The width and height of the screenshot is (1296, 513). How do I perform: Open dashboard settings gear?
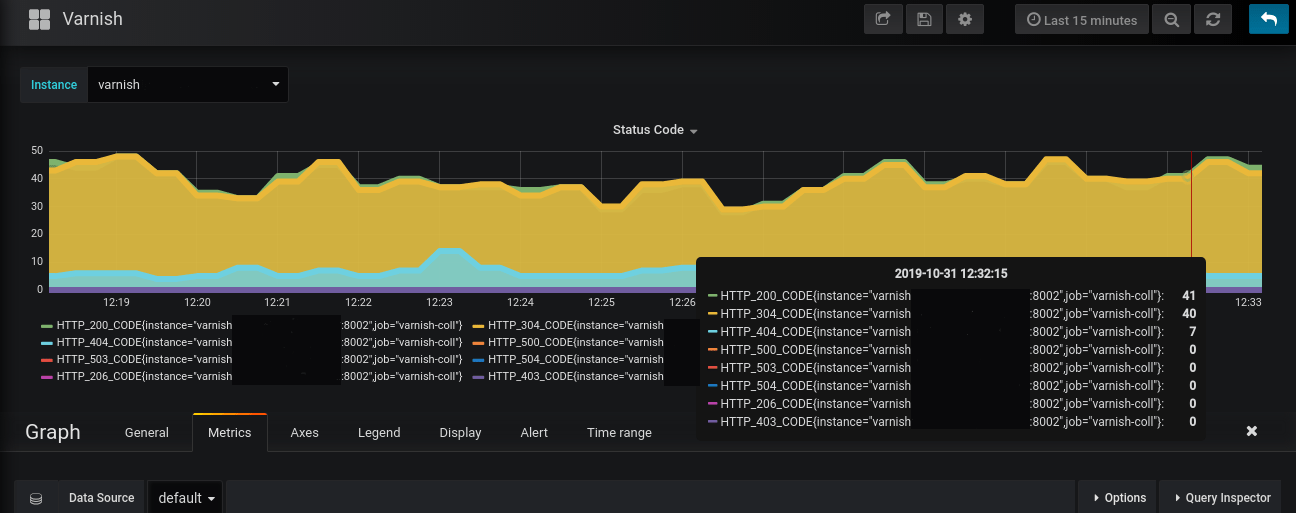coord(965,19)
